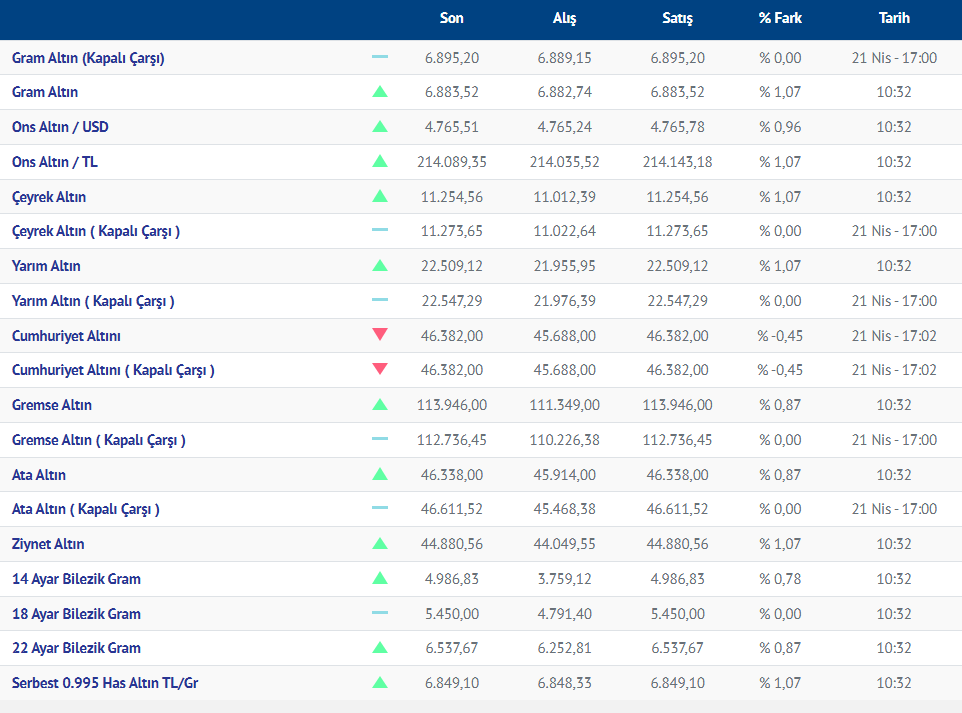Click the Tarih column header
This screenshot has width=962, height=713.
(894, 18)
